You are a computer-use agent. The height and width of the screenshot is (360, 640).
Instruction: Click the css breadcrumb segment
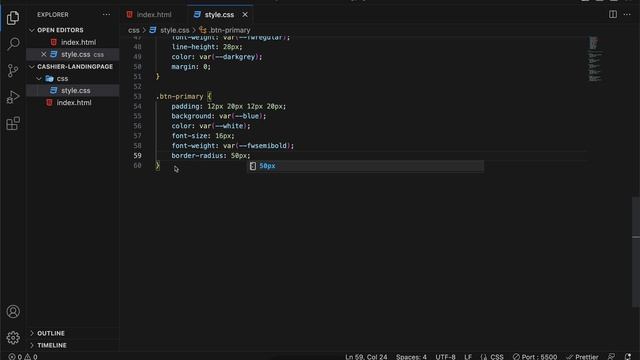pos(133,30)
